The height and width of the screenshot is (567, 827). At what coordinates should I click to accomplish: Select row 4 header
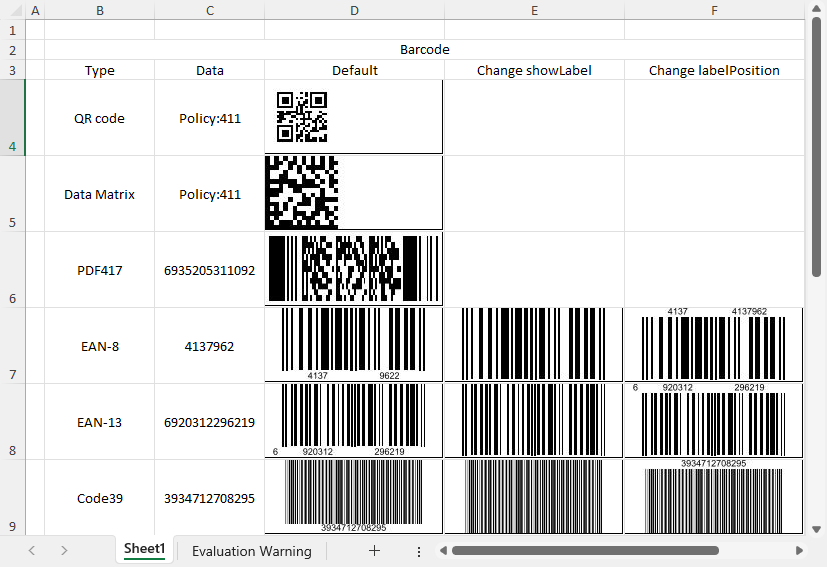pyautogui.click(x=13, y=118)
